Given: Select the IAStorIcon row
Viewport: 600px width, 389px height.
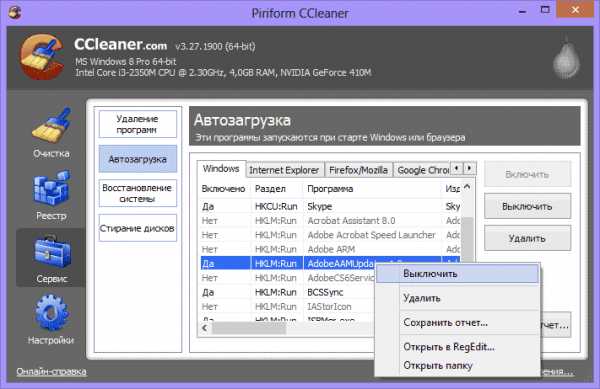Looking at the screenshot, I should pos(288,307).
